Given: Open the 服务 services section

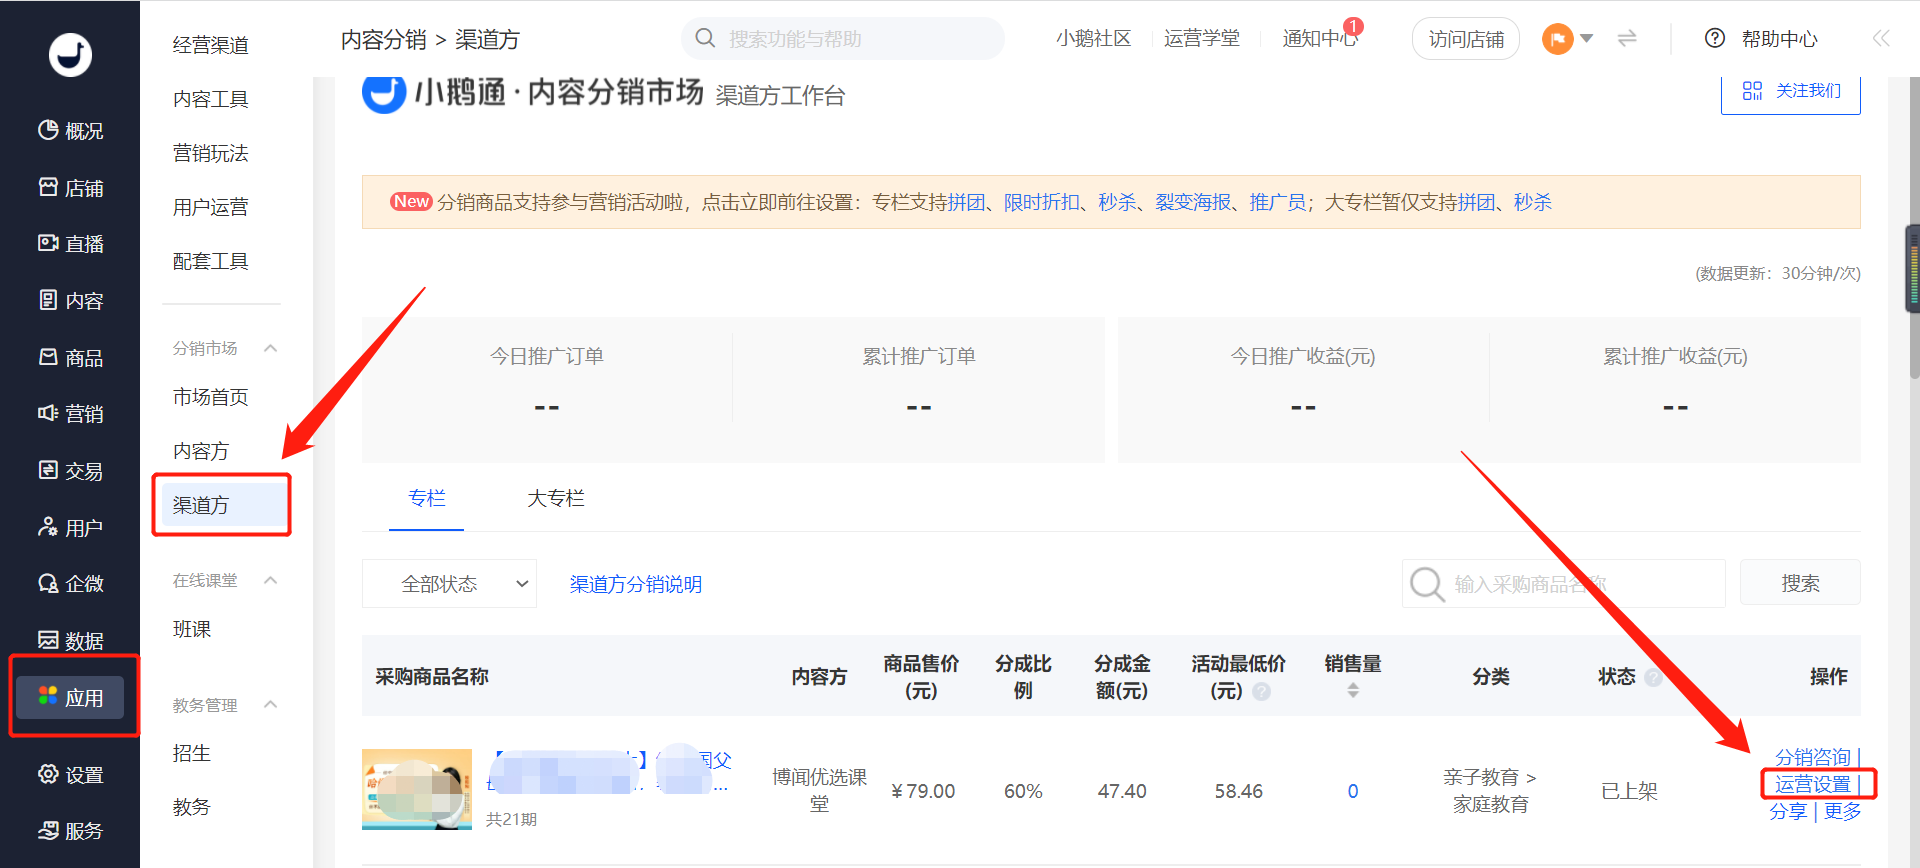Looking at the screenshot, I should [x=70, y=831].
